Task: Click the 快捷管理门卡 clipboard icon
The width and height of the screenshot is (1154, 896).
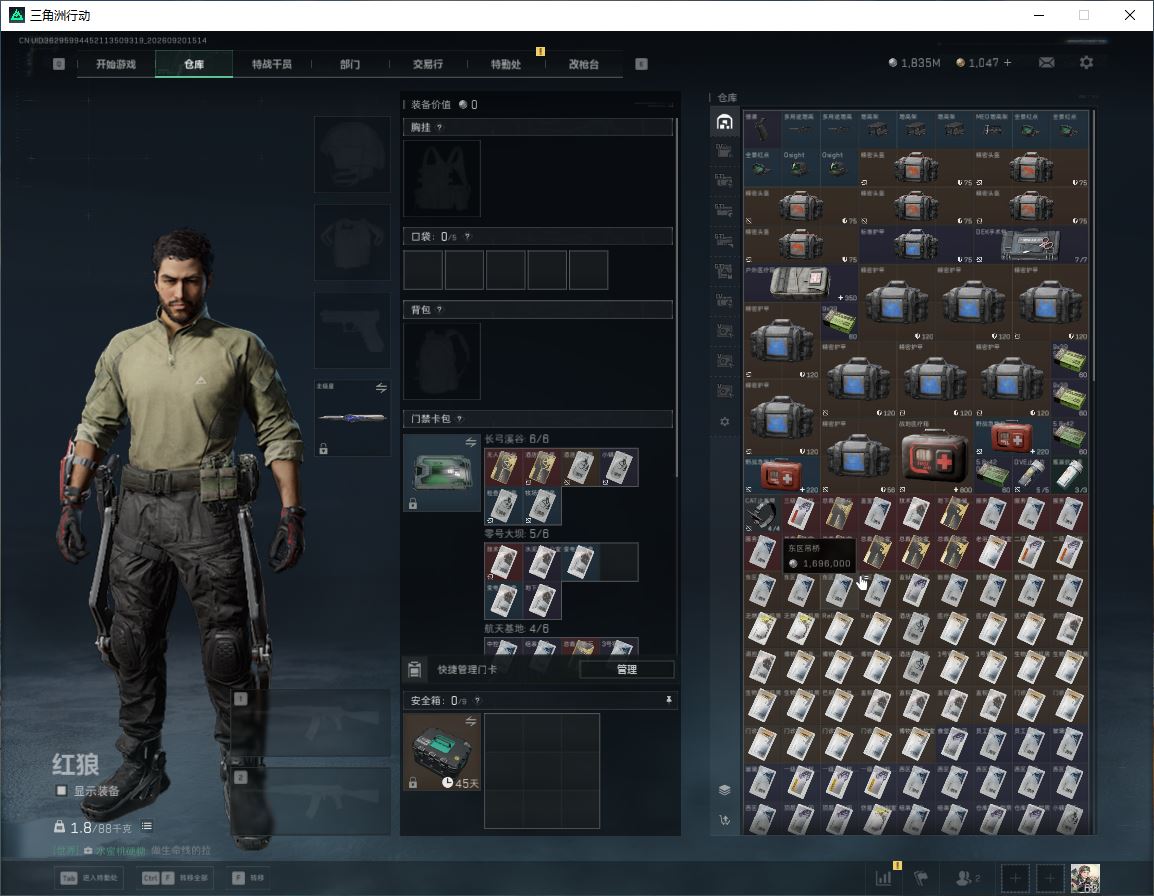Action: [414, 669]
